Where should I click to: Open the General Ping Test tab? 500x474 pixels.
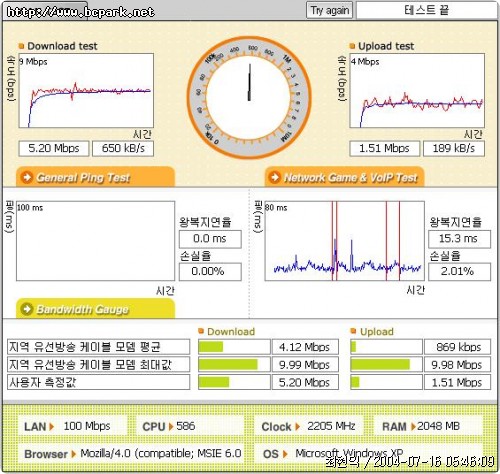point(95,177)
